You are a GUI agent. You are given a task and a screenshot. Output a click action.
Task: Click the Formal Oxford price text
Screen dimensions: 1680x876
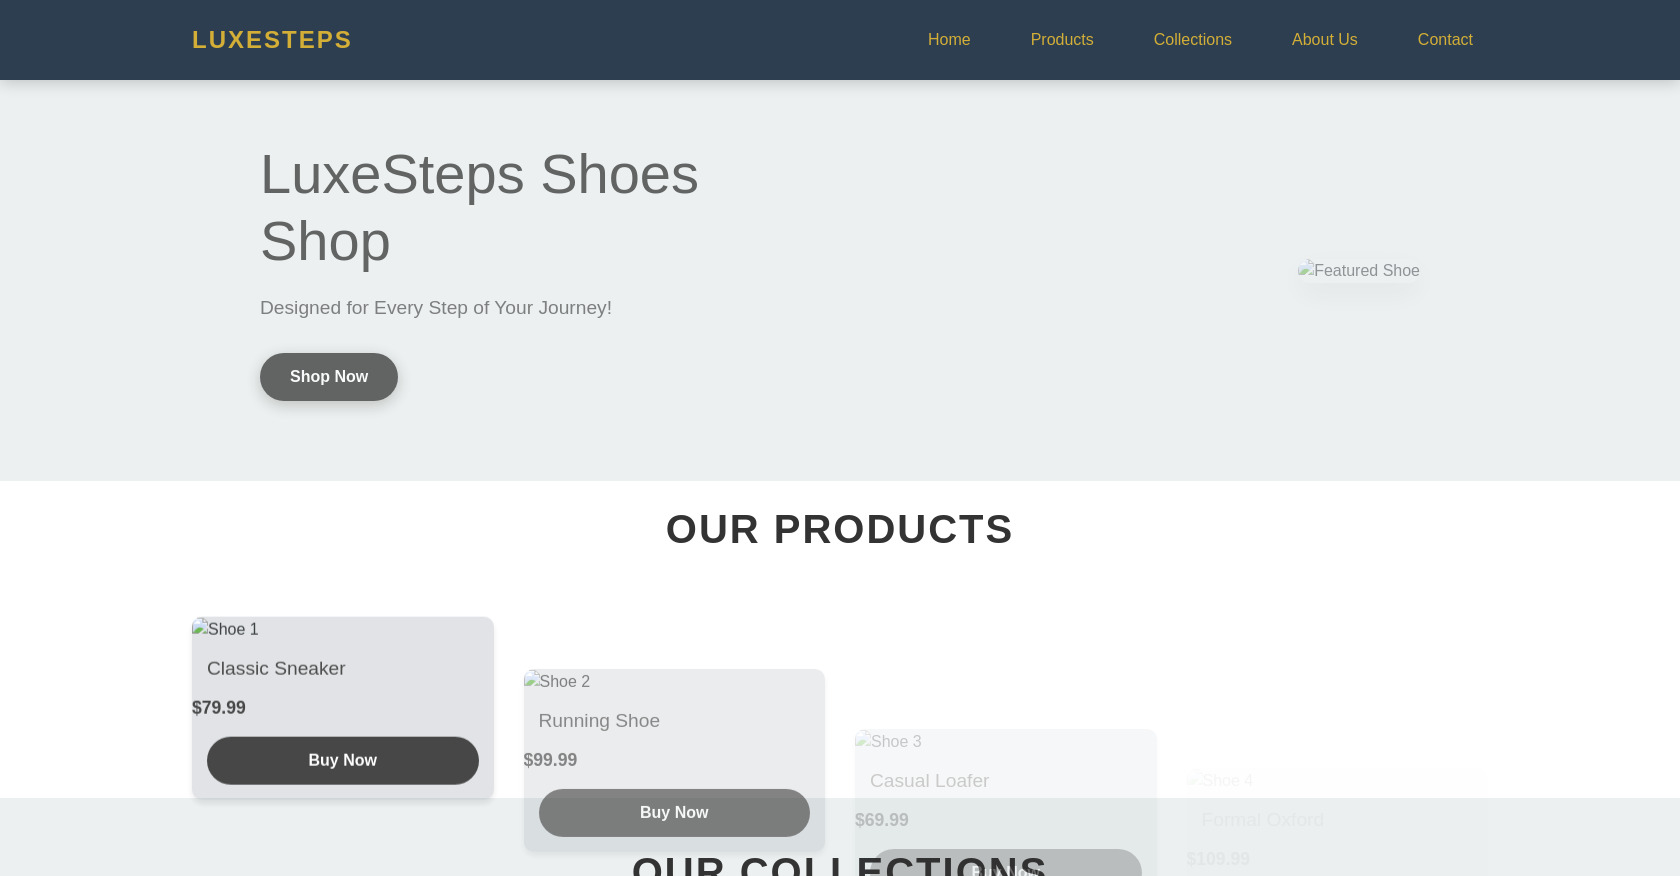pos(1218,858)
